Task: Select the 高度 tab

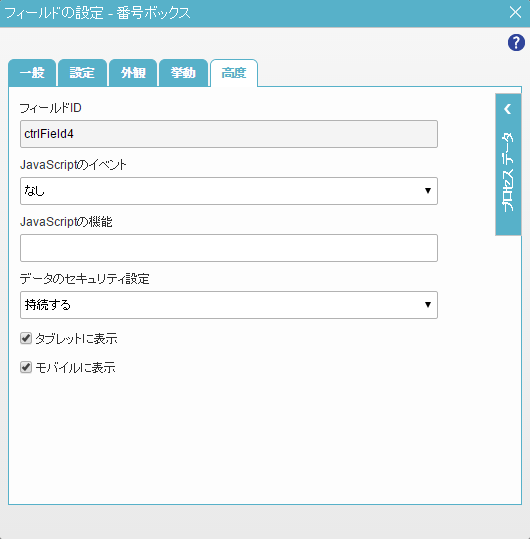Action: point(234,73)
